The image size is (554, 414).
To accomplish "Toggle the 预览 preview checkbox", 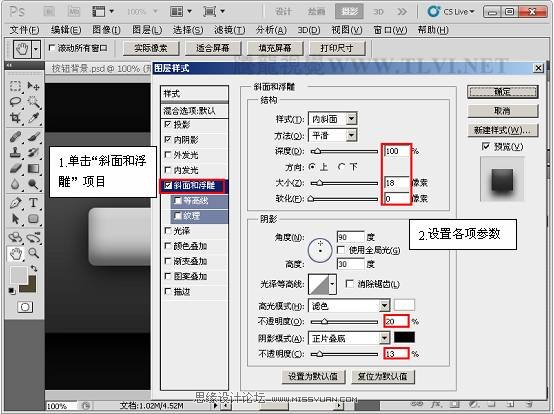I will 486,146.
